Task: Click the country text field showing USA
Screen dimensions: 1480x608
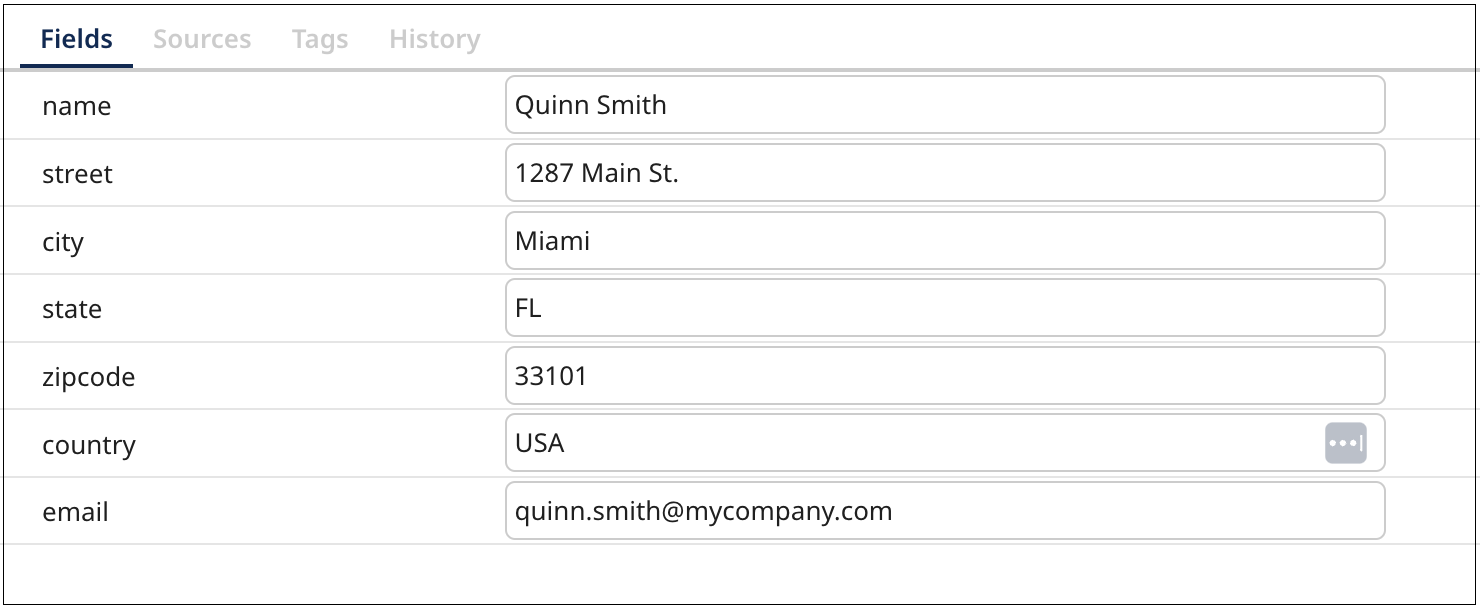Action: point(910,443)
